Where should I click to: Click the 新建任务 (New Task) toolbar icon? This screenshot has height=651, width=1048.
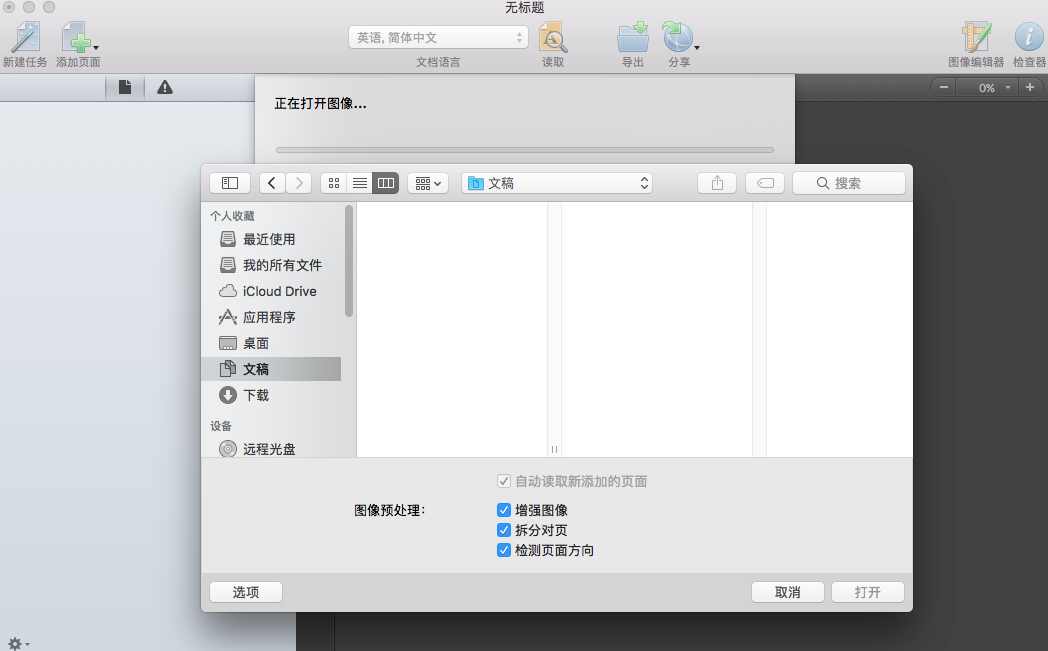(25, 39)
